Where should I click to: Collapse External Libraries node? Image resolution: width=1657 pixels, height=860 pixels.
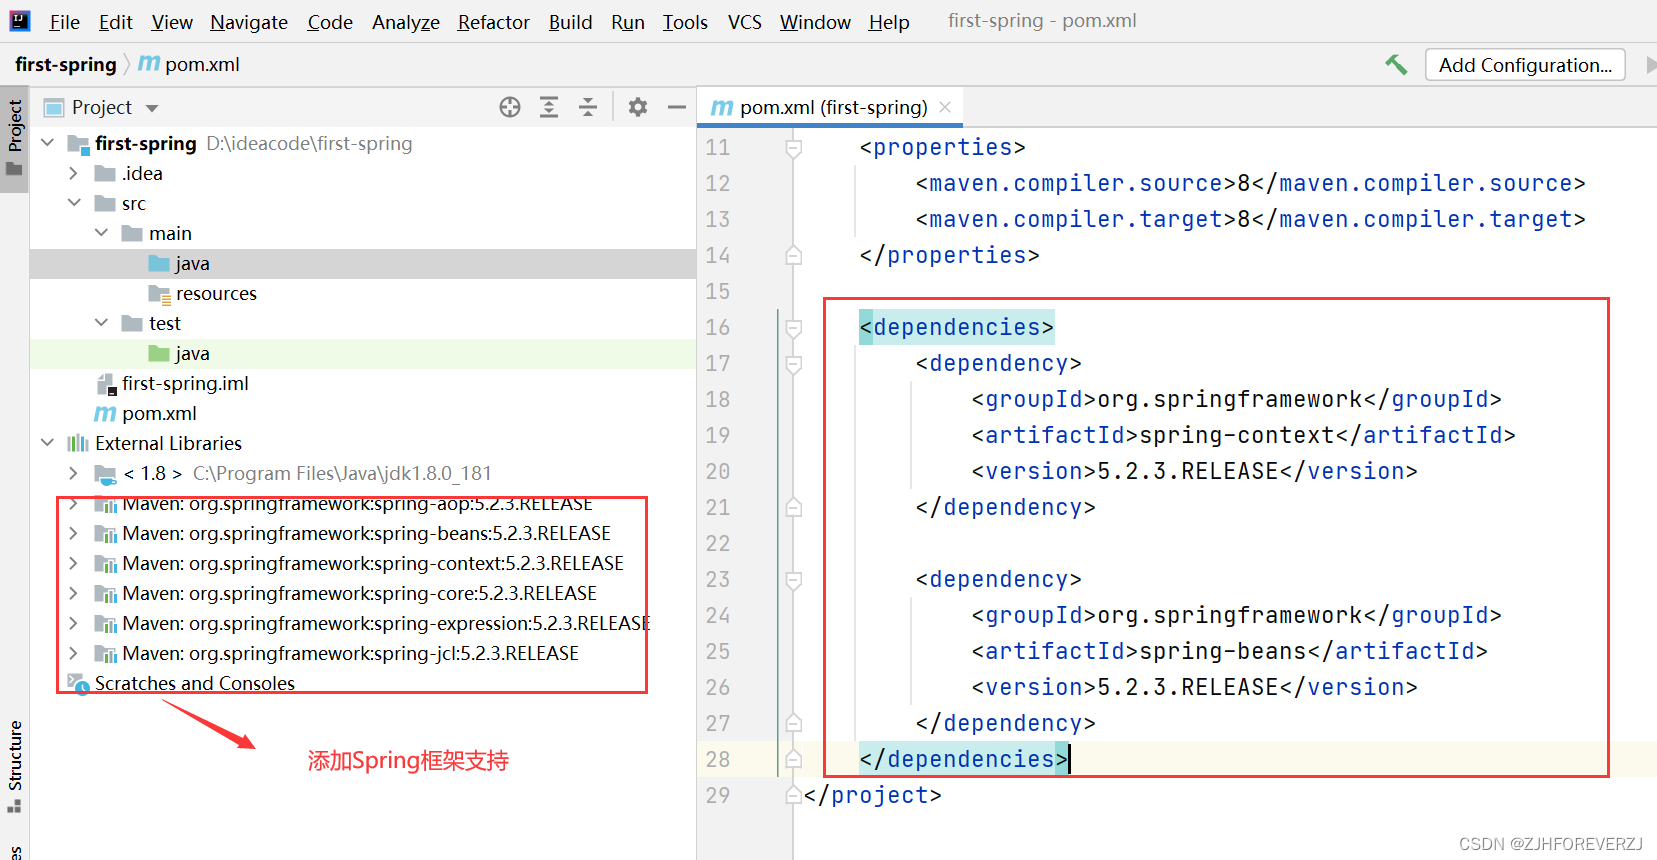(48, 443)
